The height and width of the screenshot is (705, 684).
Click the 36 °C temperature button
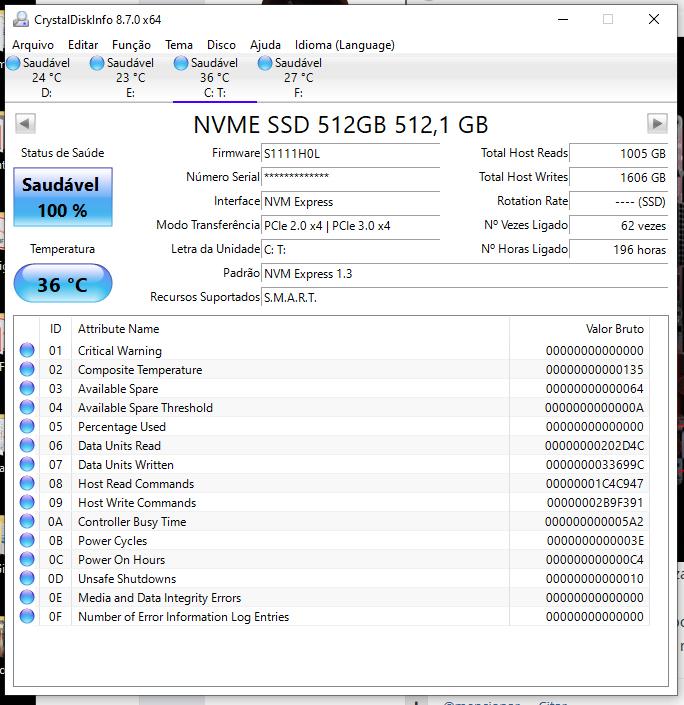[63, 283]
